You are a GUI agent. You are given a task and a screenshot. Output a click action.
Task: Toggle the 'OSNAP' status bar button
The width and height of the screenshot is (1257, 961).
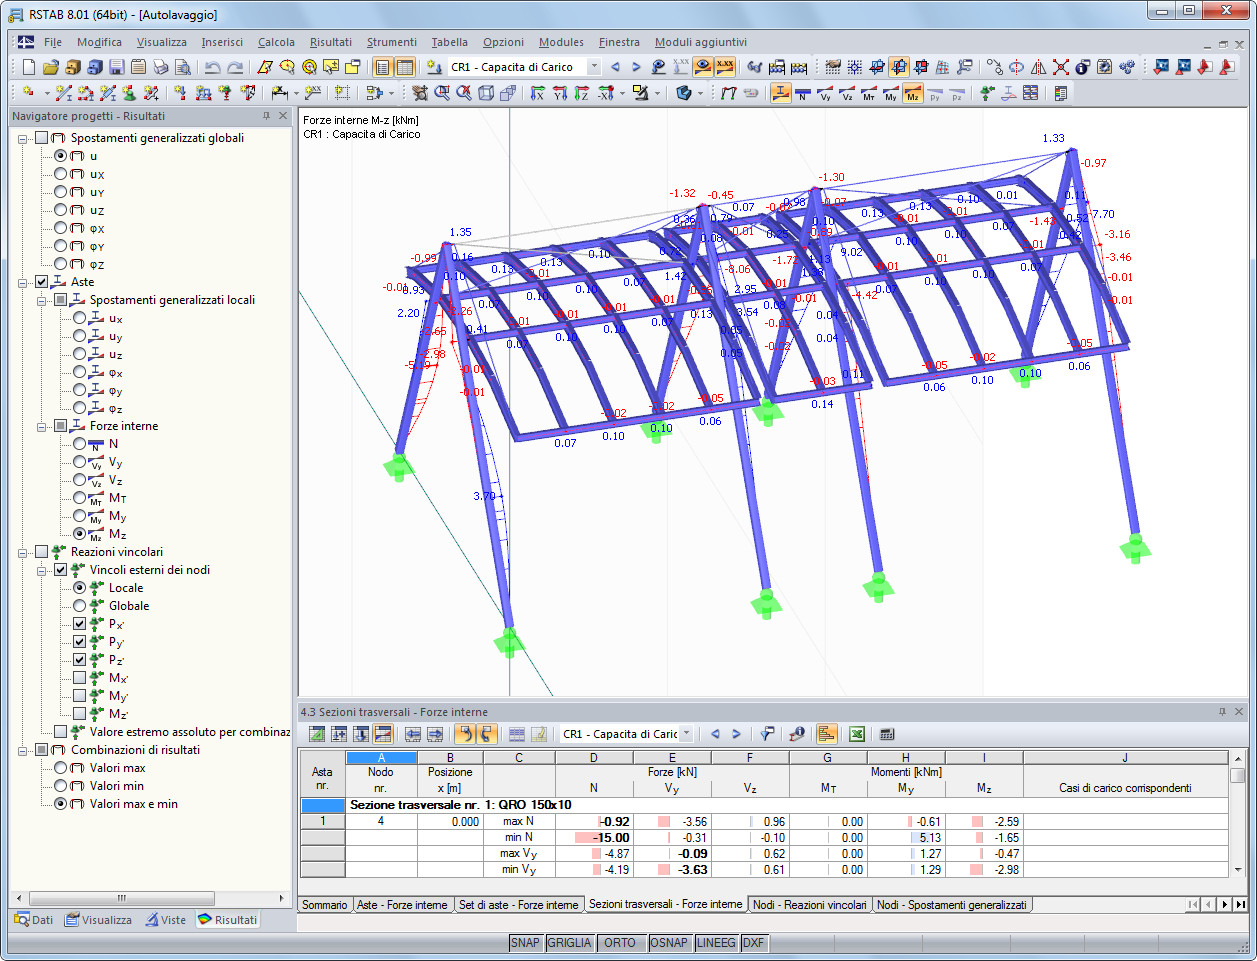(668, 943)
